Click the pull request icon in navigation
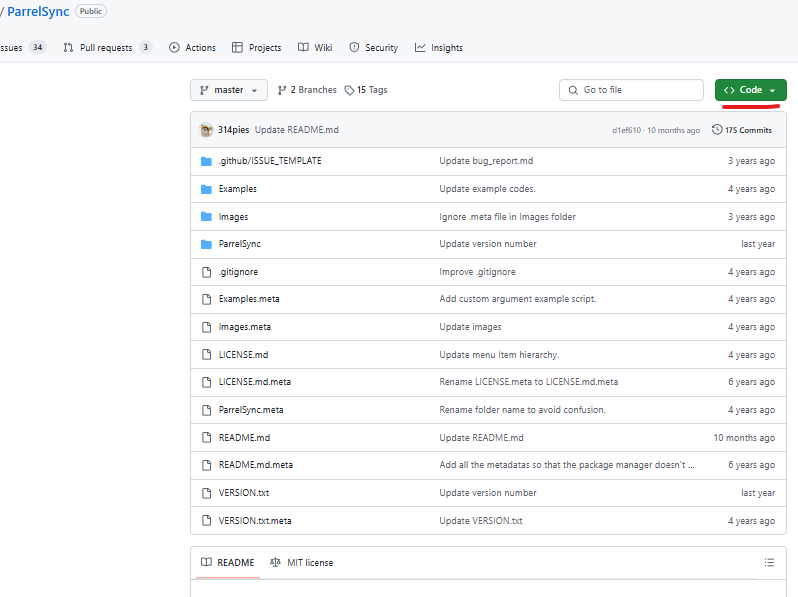The height and width of the screenshot is (597, 798). click(68, 47)
